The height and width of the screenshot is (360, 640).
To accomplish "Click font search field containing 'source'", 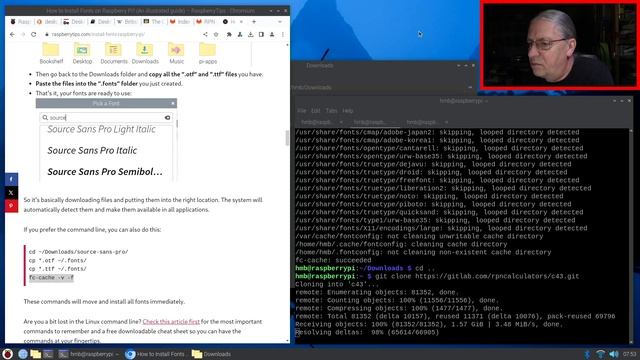I will (x=106, y=118).
